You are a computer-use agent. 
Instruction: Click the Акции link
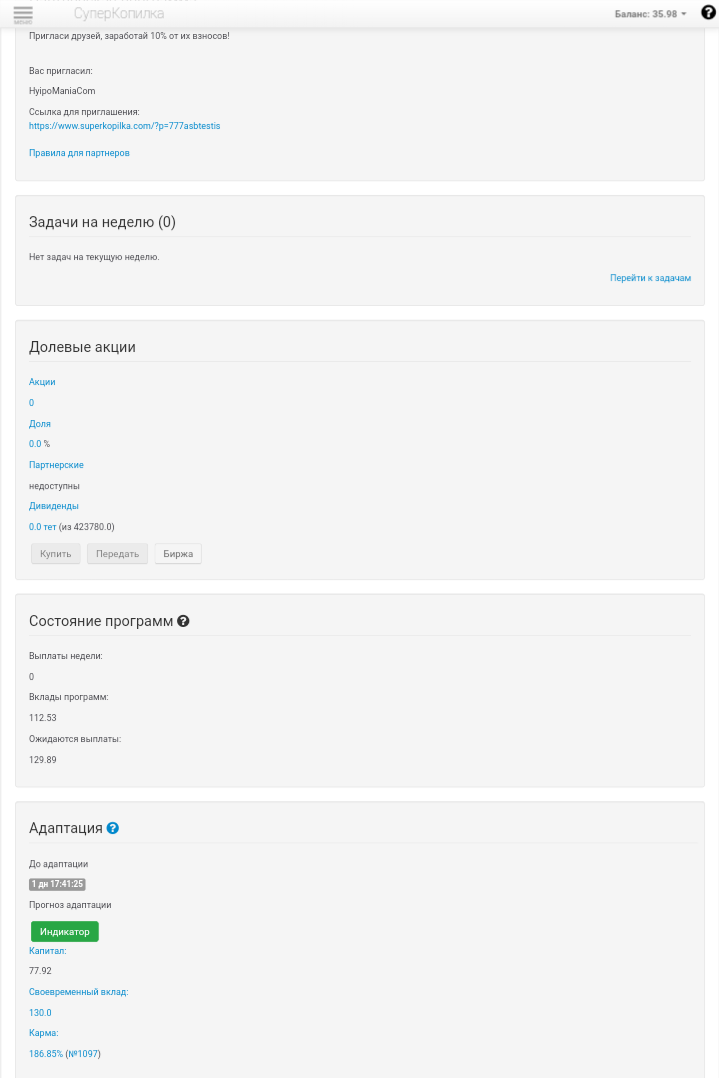tap(42, 382)
